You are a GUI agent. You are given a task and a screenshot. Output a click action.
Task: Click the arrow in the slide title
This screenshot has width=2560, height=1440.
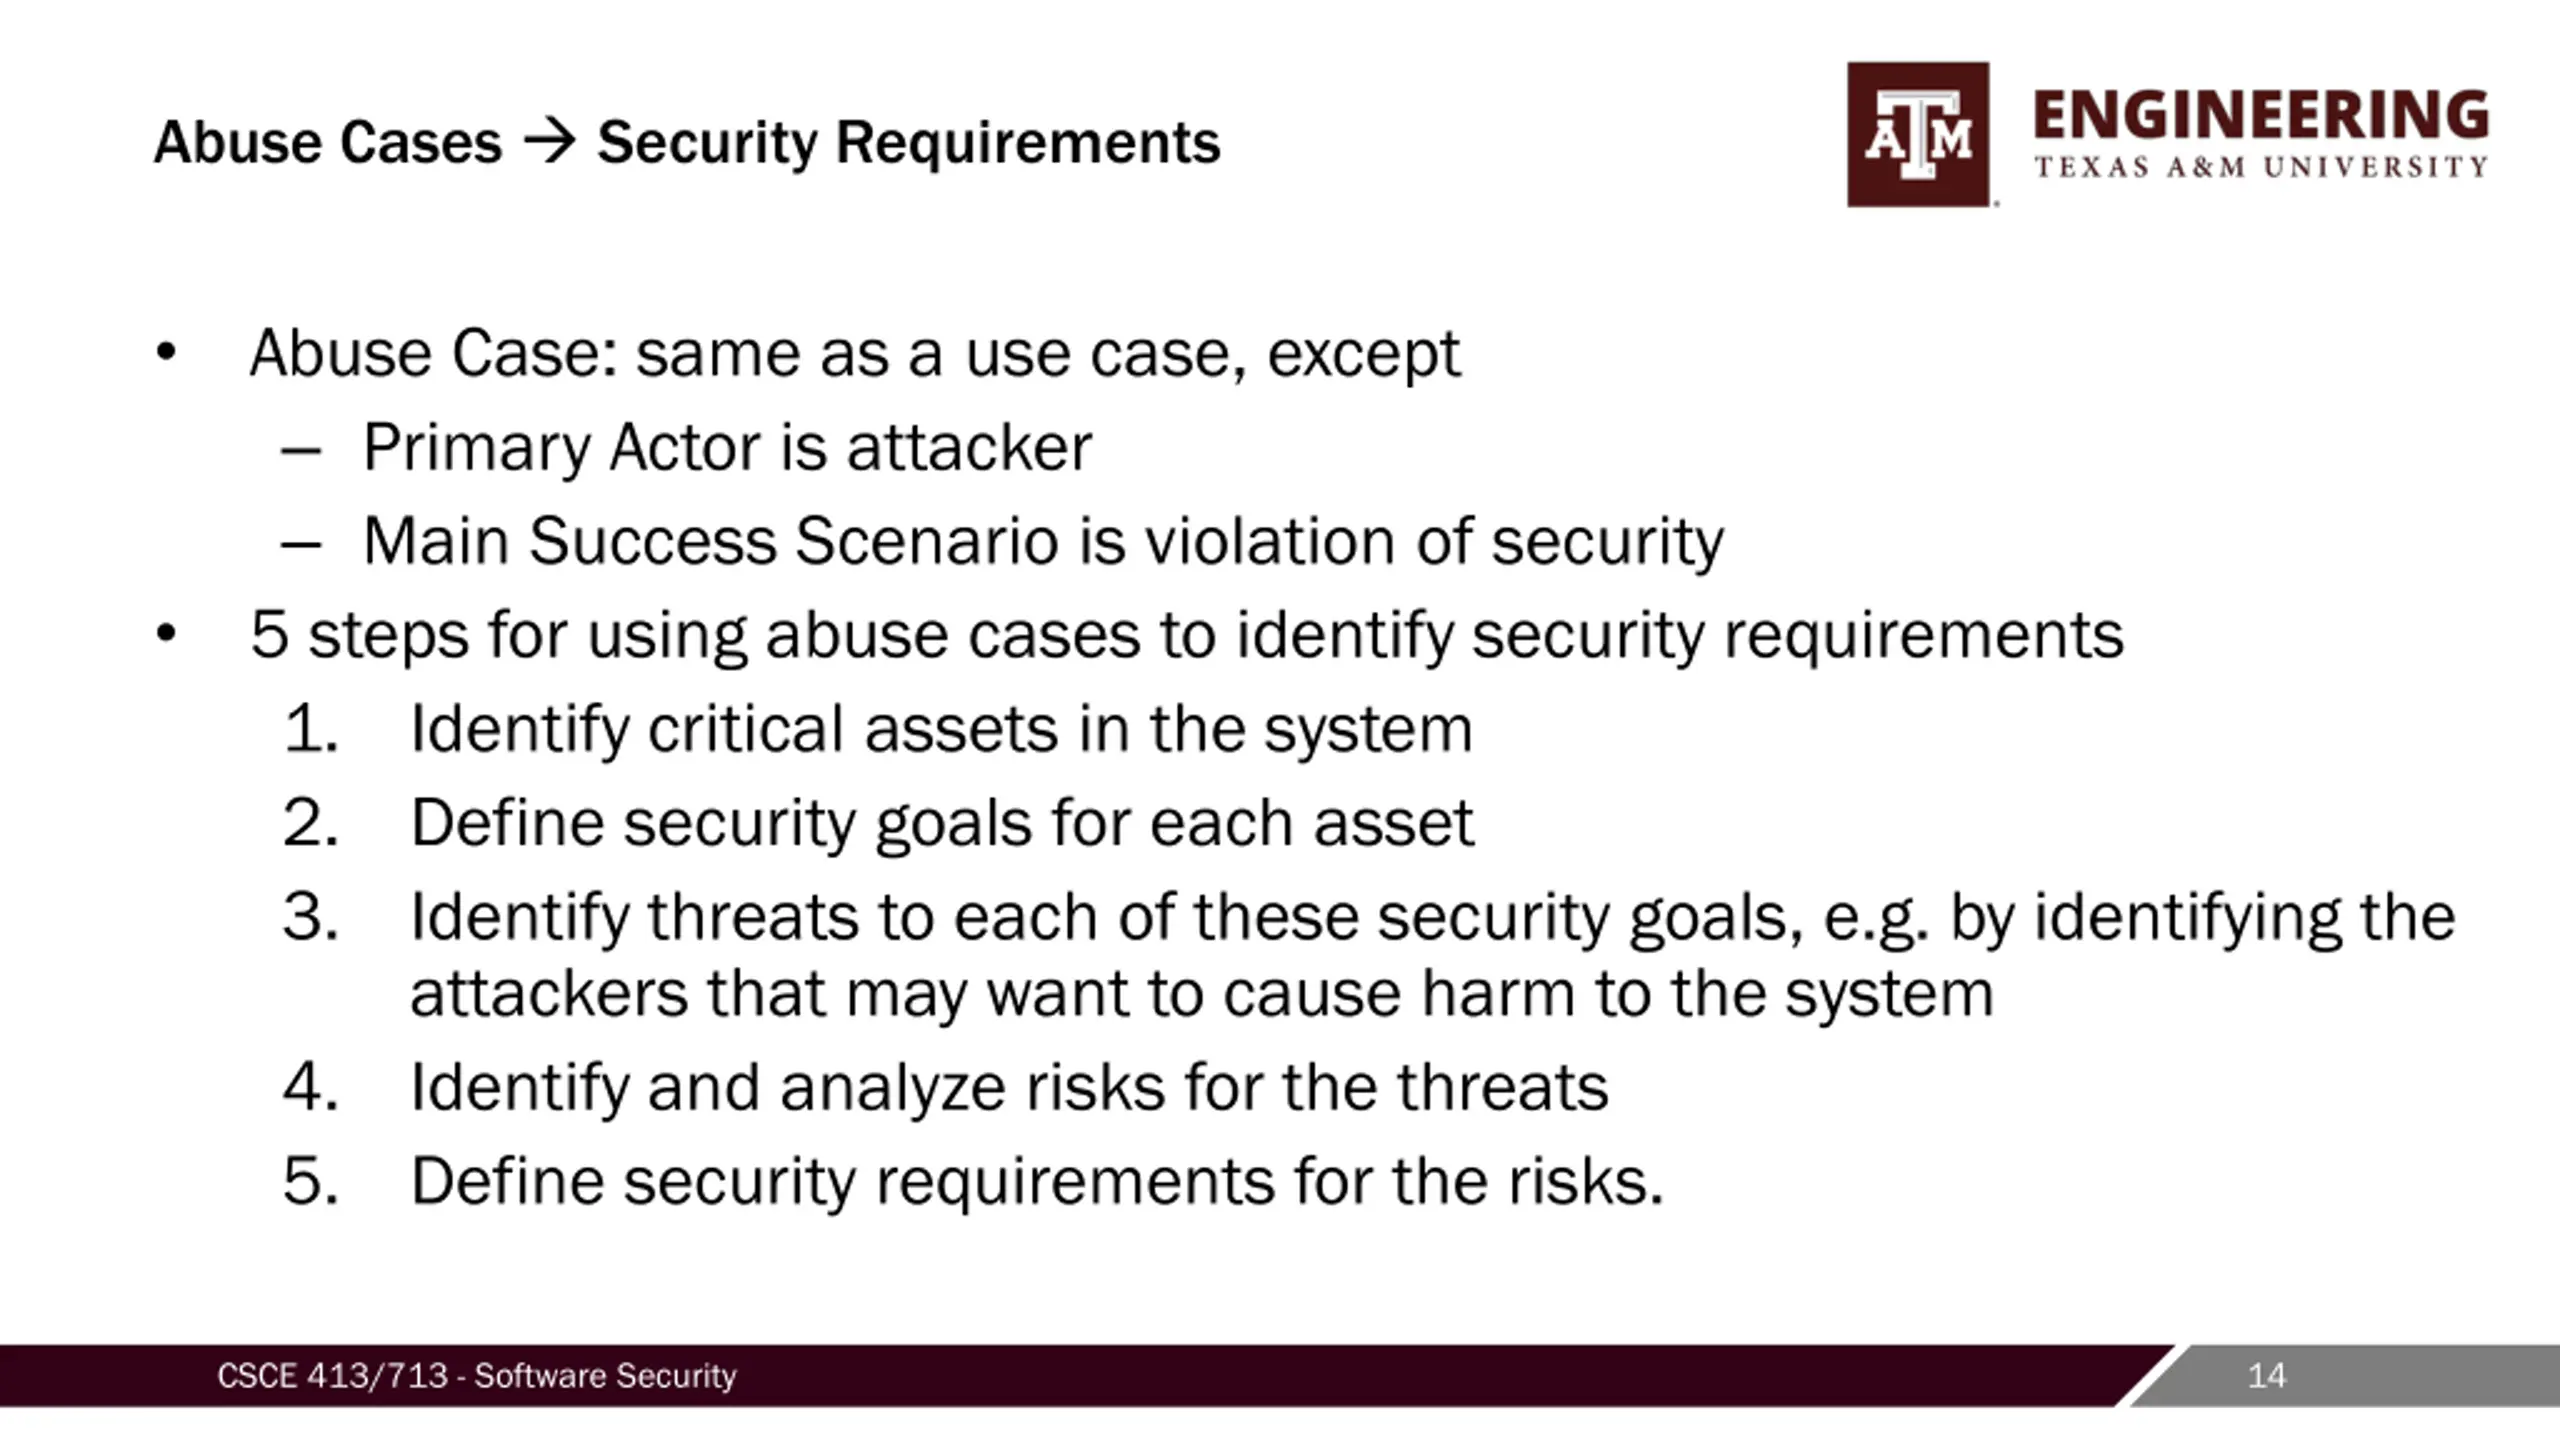coord(550,141)
